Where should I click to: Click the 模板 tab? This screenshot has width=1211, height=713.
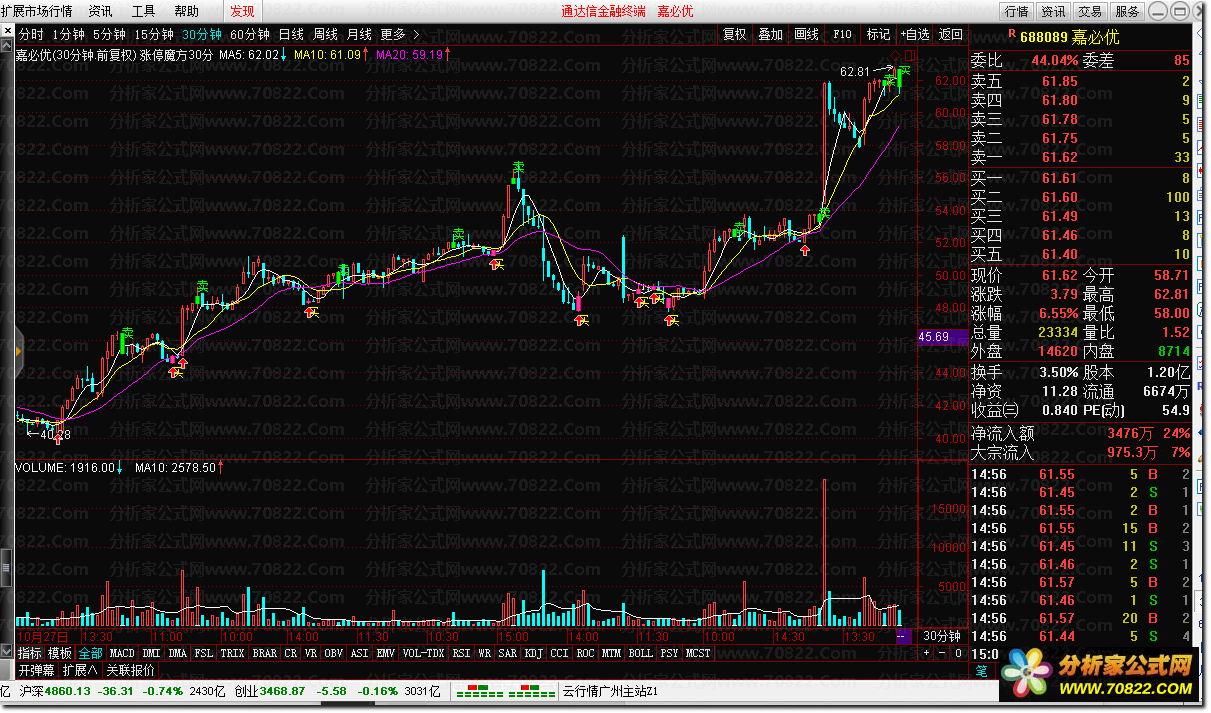coord(60,653)
